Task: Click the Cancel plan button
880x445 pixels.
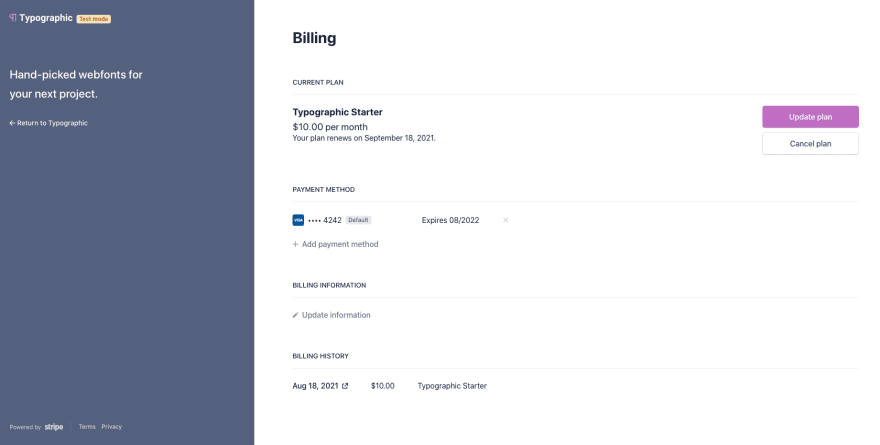Action: [x=810, y=144]
